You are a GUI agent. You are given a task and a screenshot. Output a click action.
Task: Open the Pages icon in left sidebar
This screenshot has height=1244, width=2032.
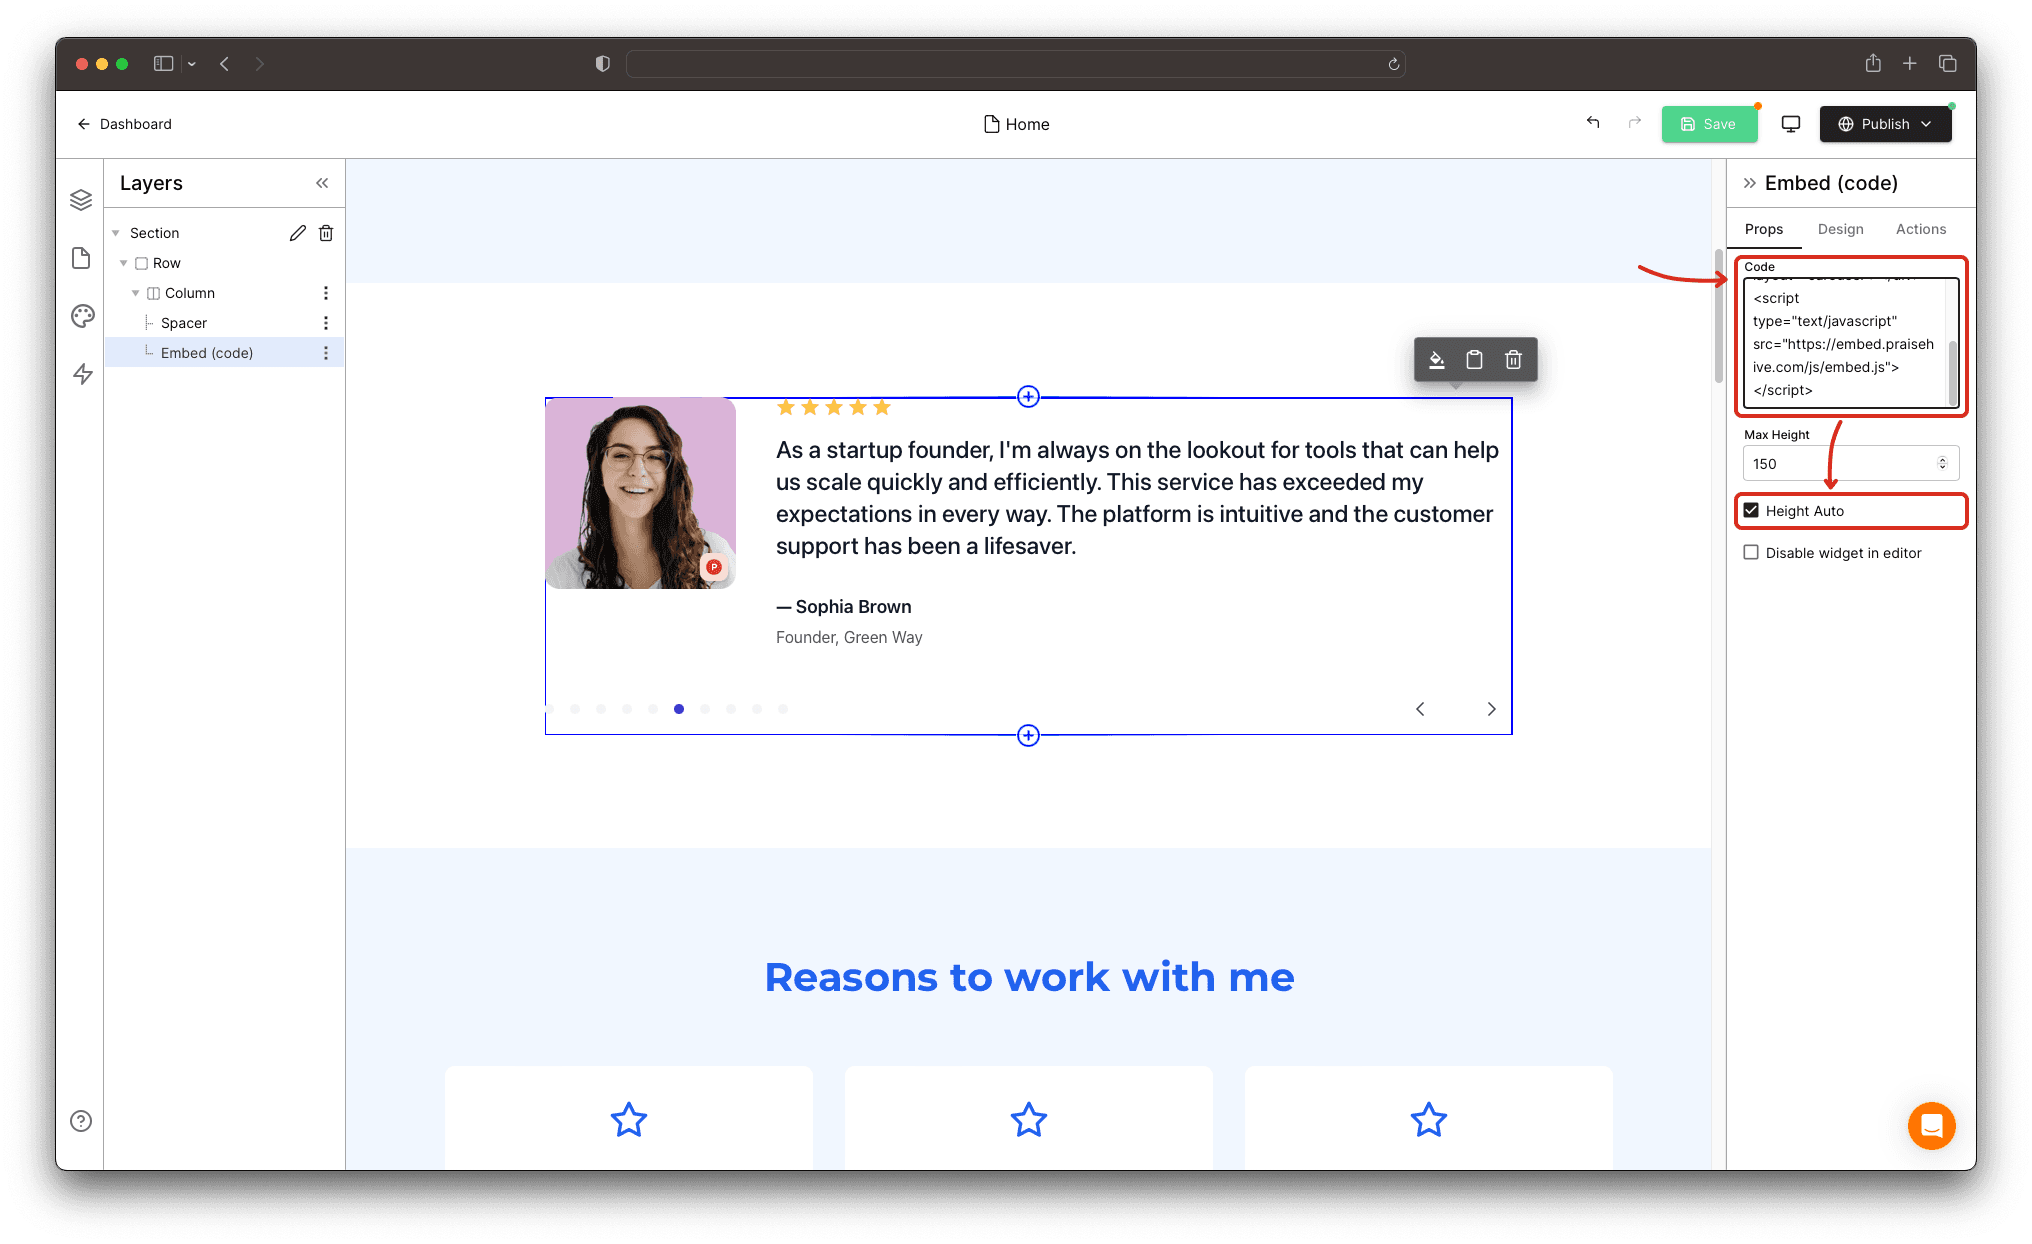point(81,258)
